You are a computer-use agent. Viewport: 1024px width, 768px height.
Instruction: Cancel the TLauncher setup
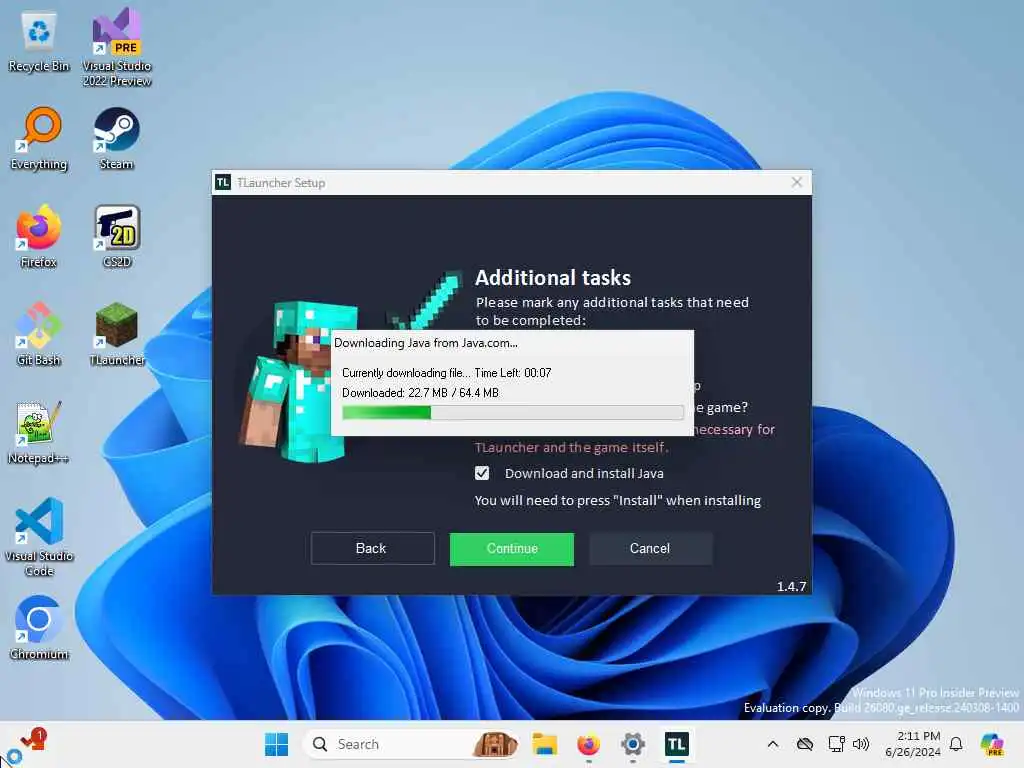650,548
